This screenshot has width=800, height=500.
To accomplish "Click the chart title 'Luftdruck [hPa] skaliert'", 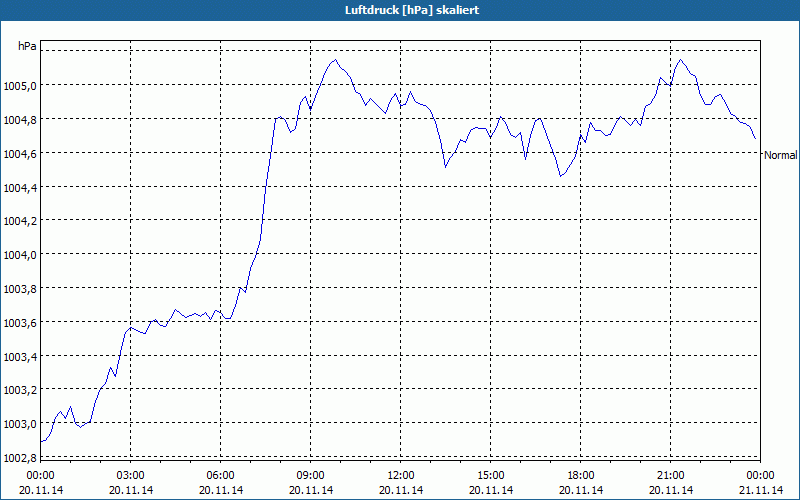I will [412, 10].
